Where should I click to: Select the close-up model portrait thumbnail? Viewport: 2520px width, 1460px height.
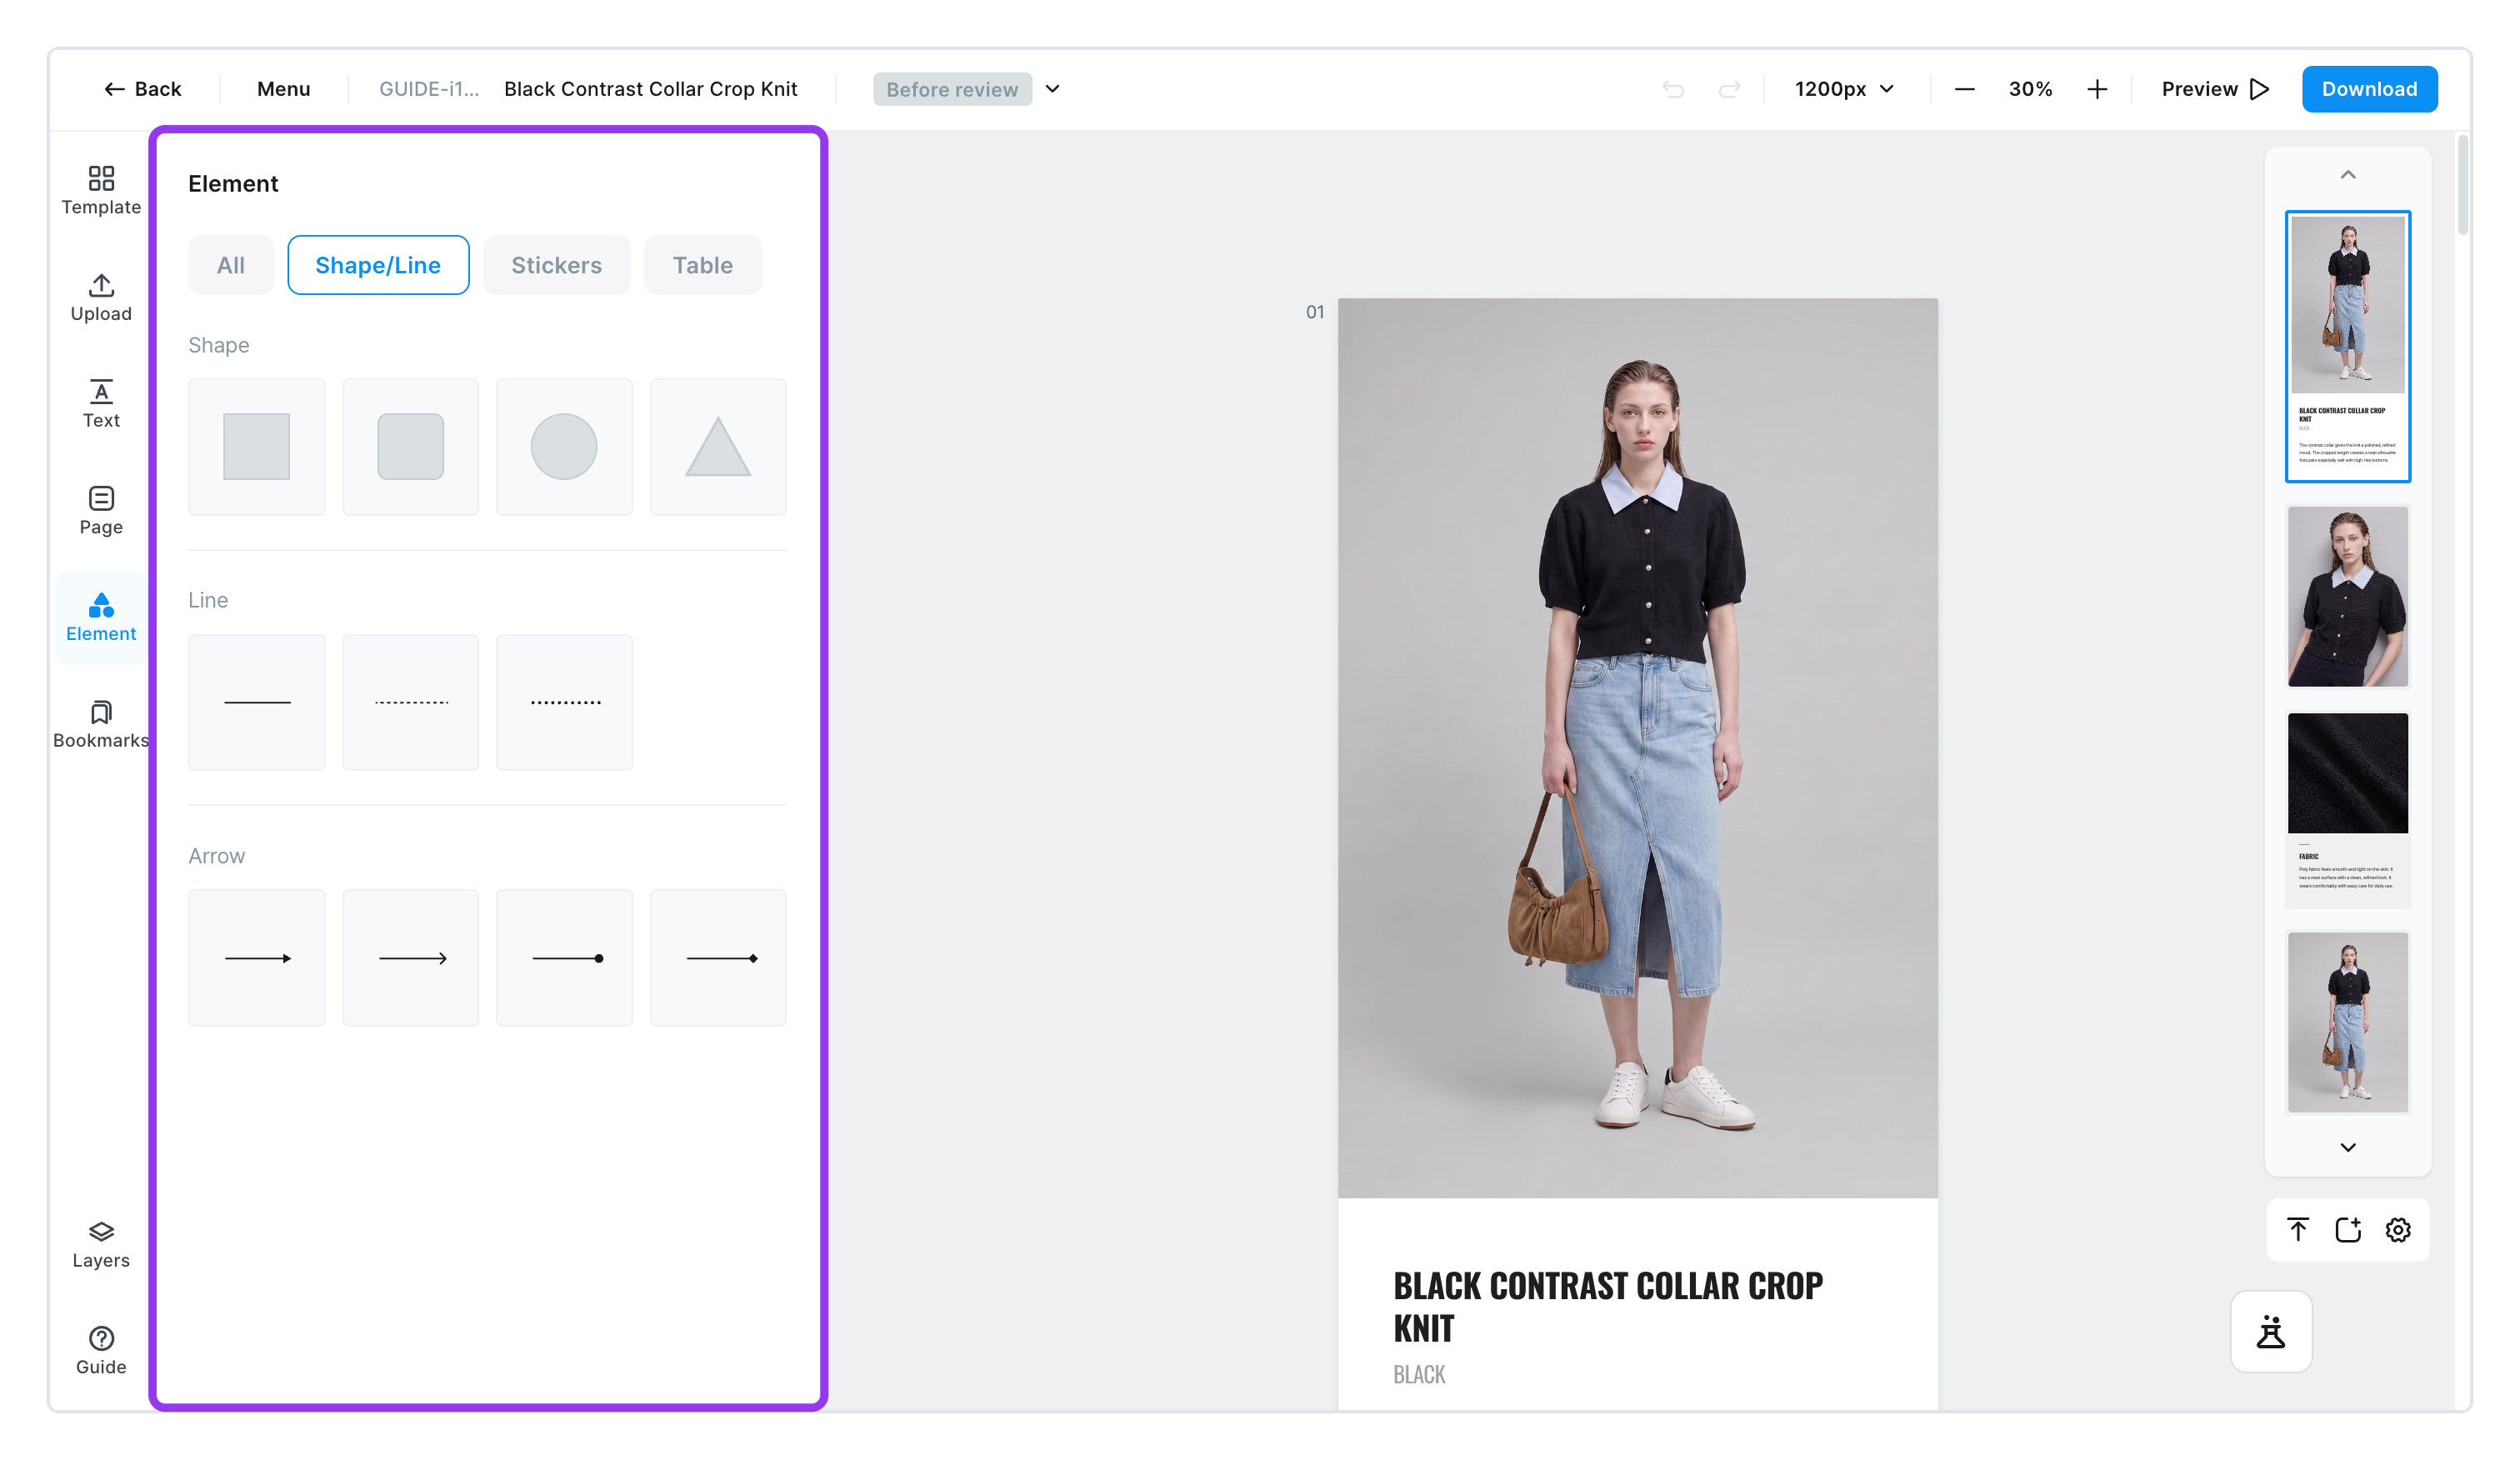coord(2347,596)
